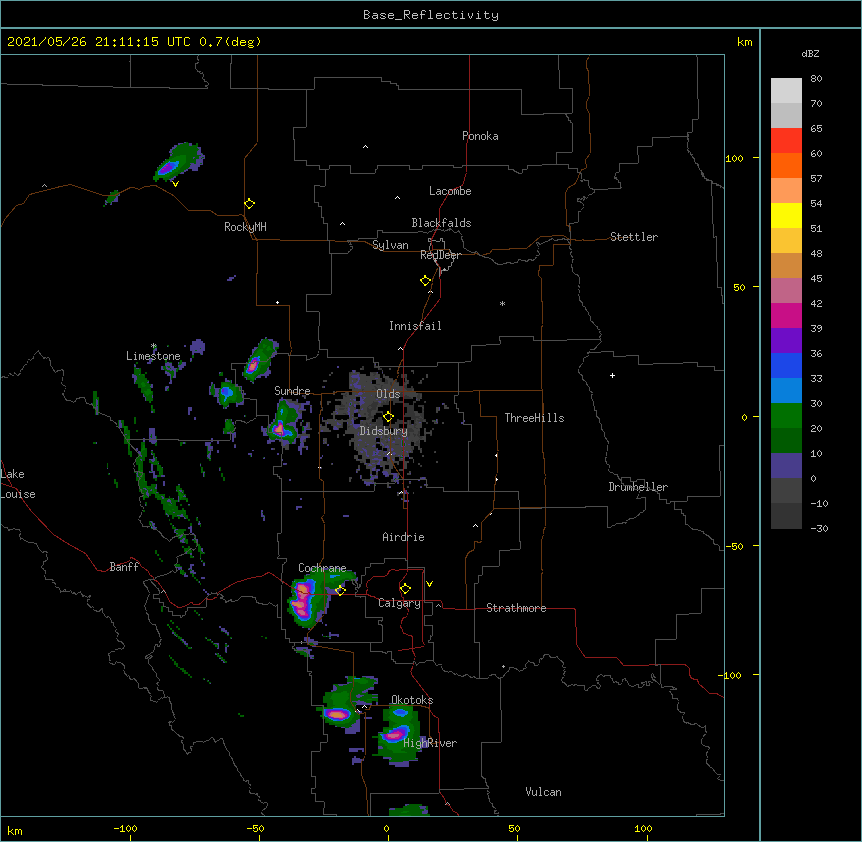Image resolution: width=862 pixels, height=842 pixels.
Task: Click the yellow marker near RockyMH
Action: tap(250, 204)
